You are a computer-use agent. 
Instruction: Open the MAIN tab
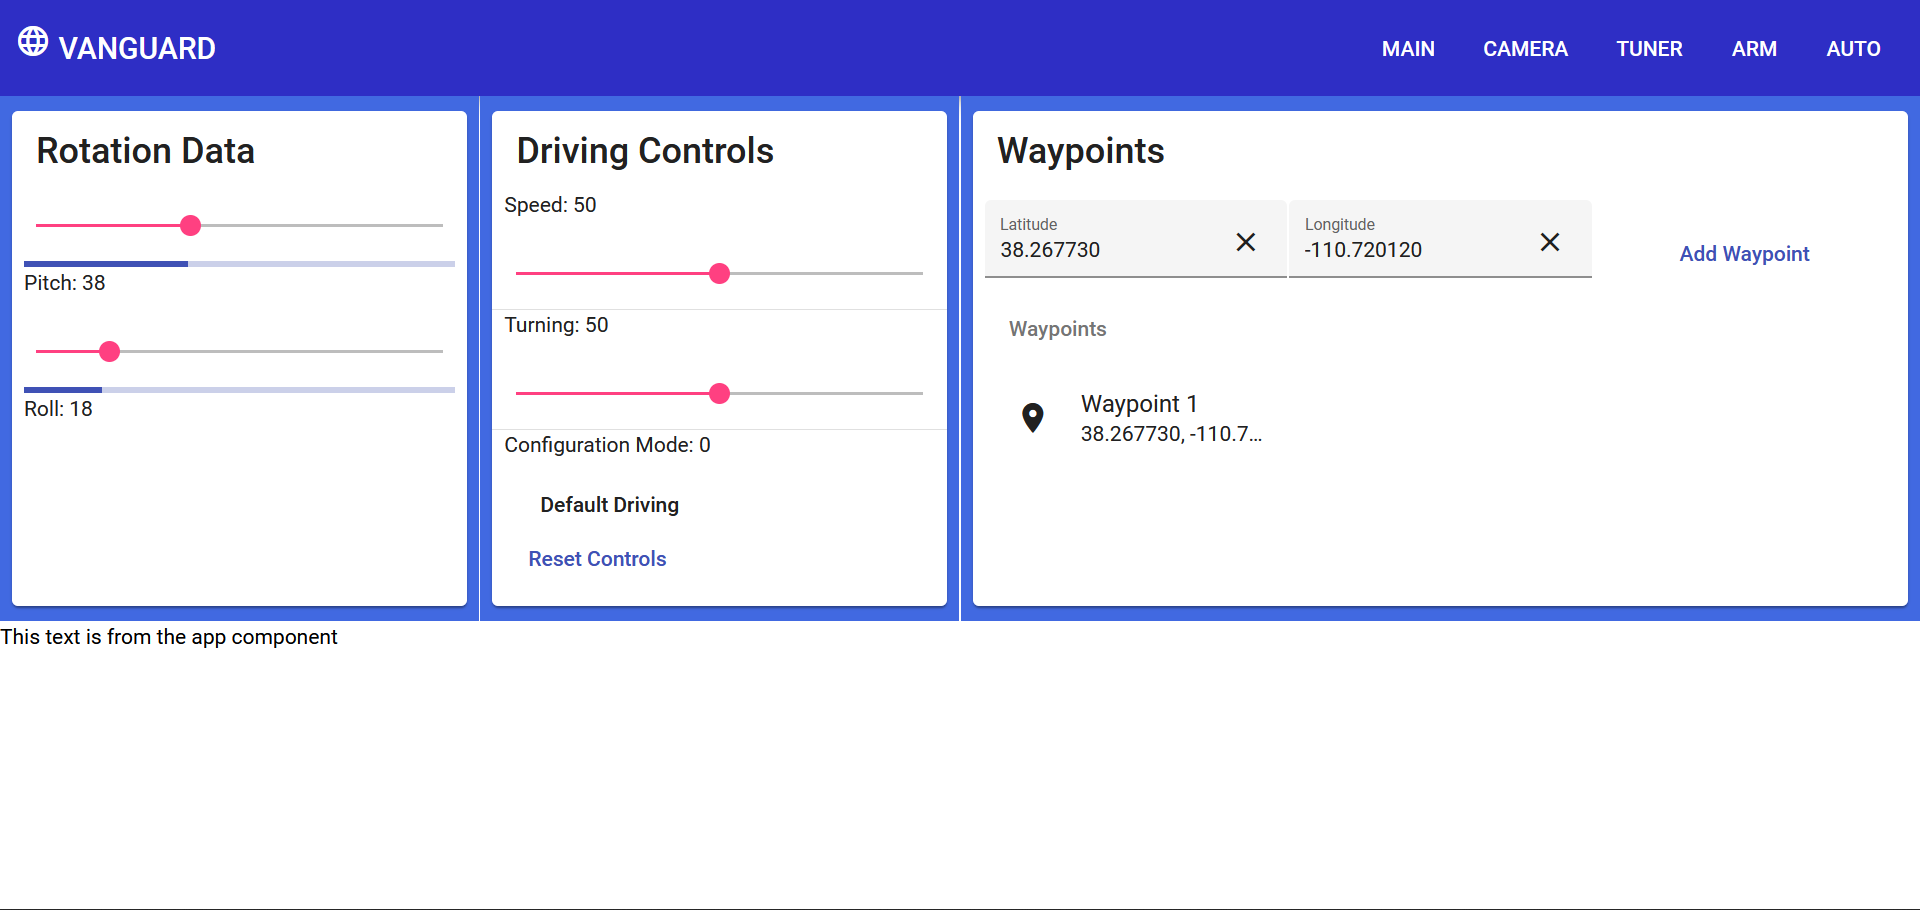click(1408, 49)
